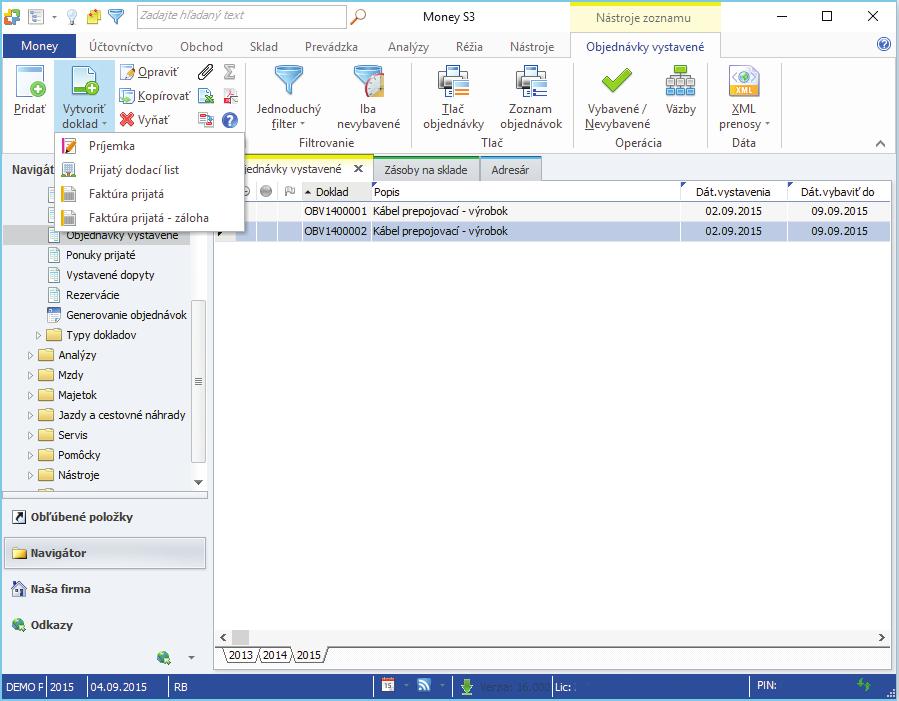
Task: Click the PDF export icon
Action: pyautogui.click(x=230, y=96)
